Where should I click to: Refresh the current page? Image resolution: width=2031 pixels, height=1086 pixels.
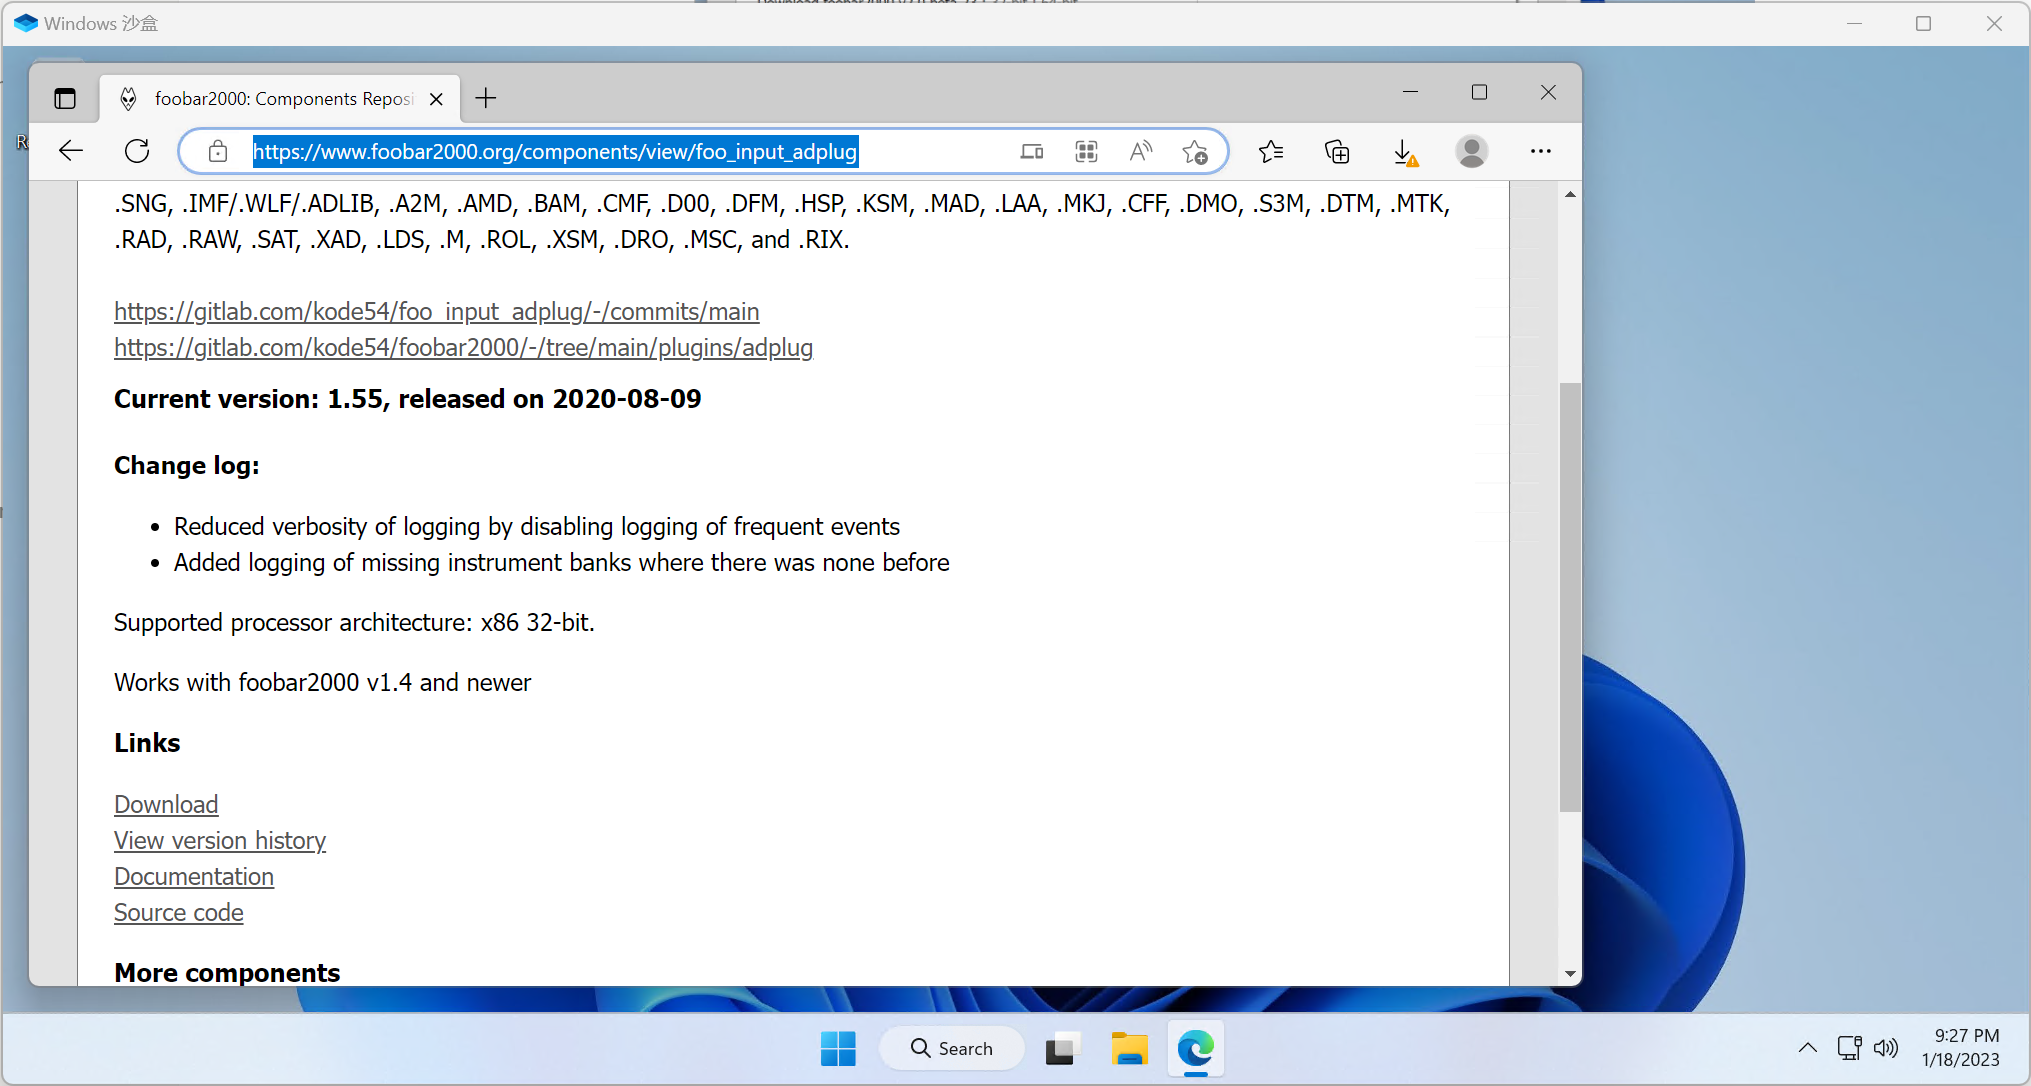click(137, 151)
